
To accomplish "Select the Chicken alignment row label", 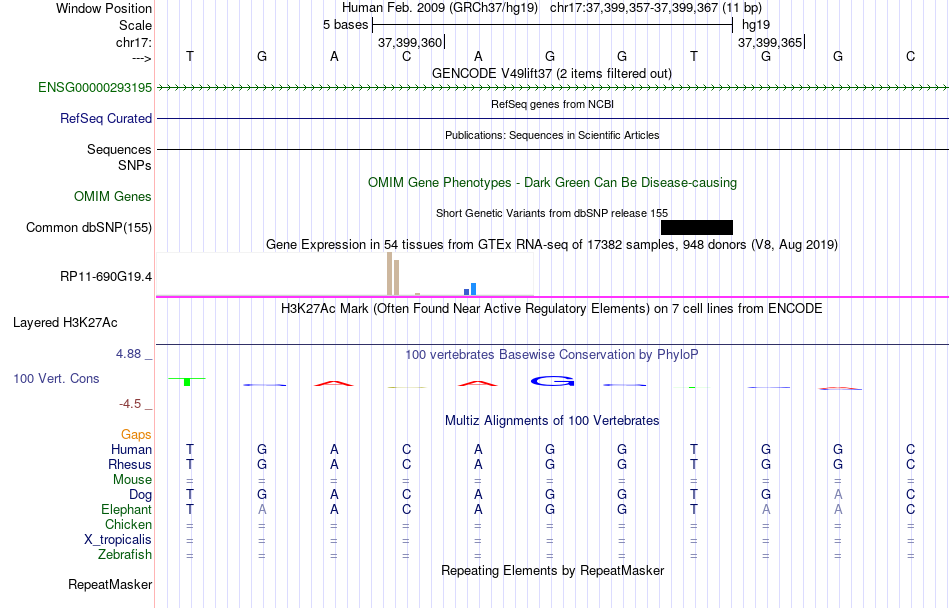I will click(128, 524).
